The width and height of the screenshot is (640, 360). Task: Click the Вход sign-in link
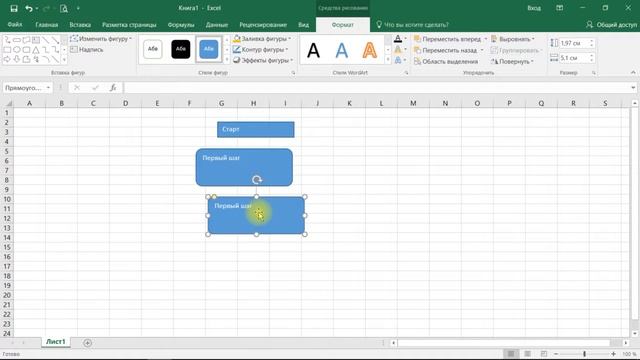(534, 8)
